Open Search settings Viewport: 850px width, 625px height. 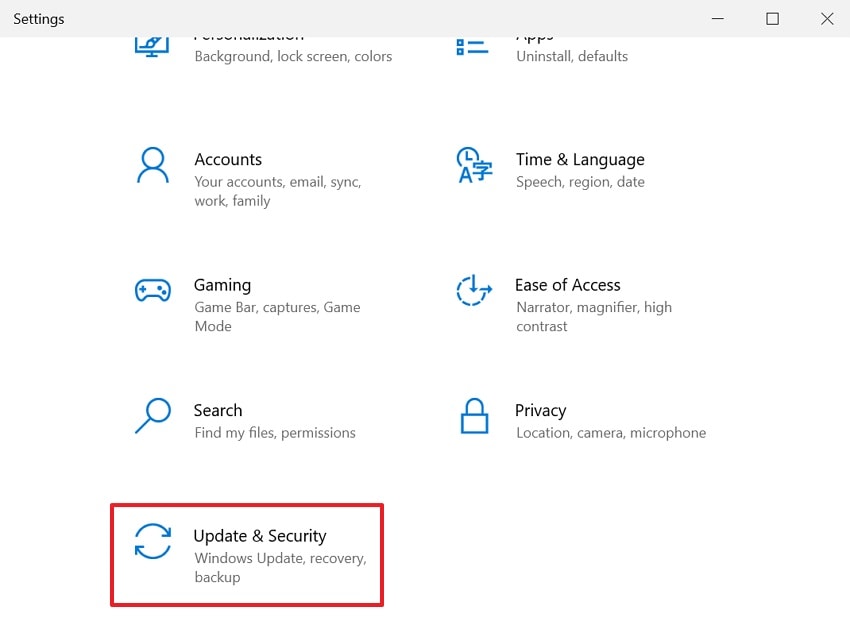click(x=218, y=410)
